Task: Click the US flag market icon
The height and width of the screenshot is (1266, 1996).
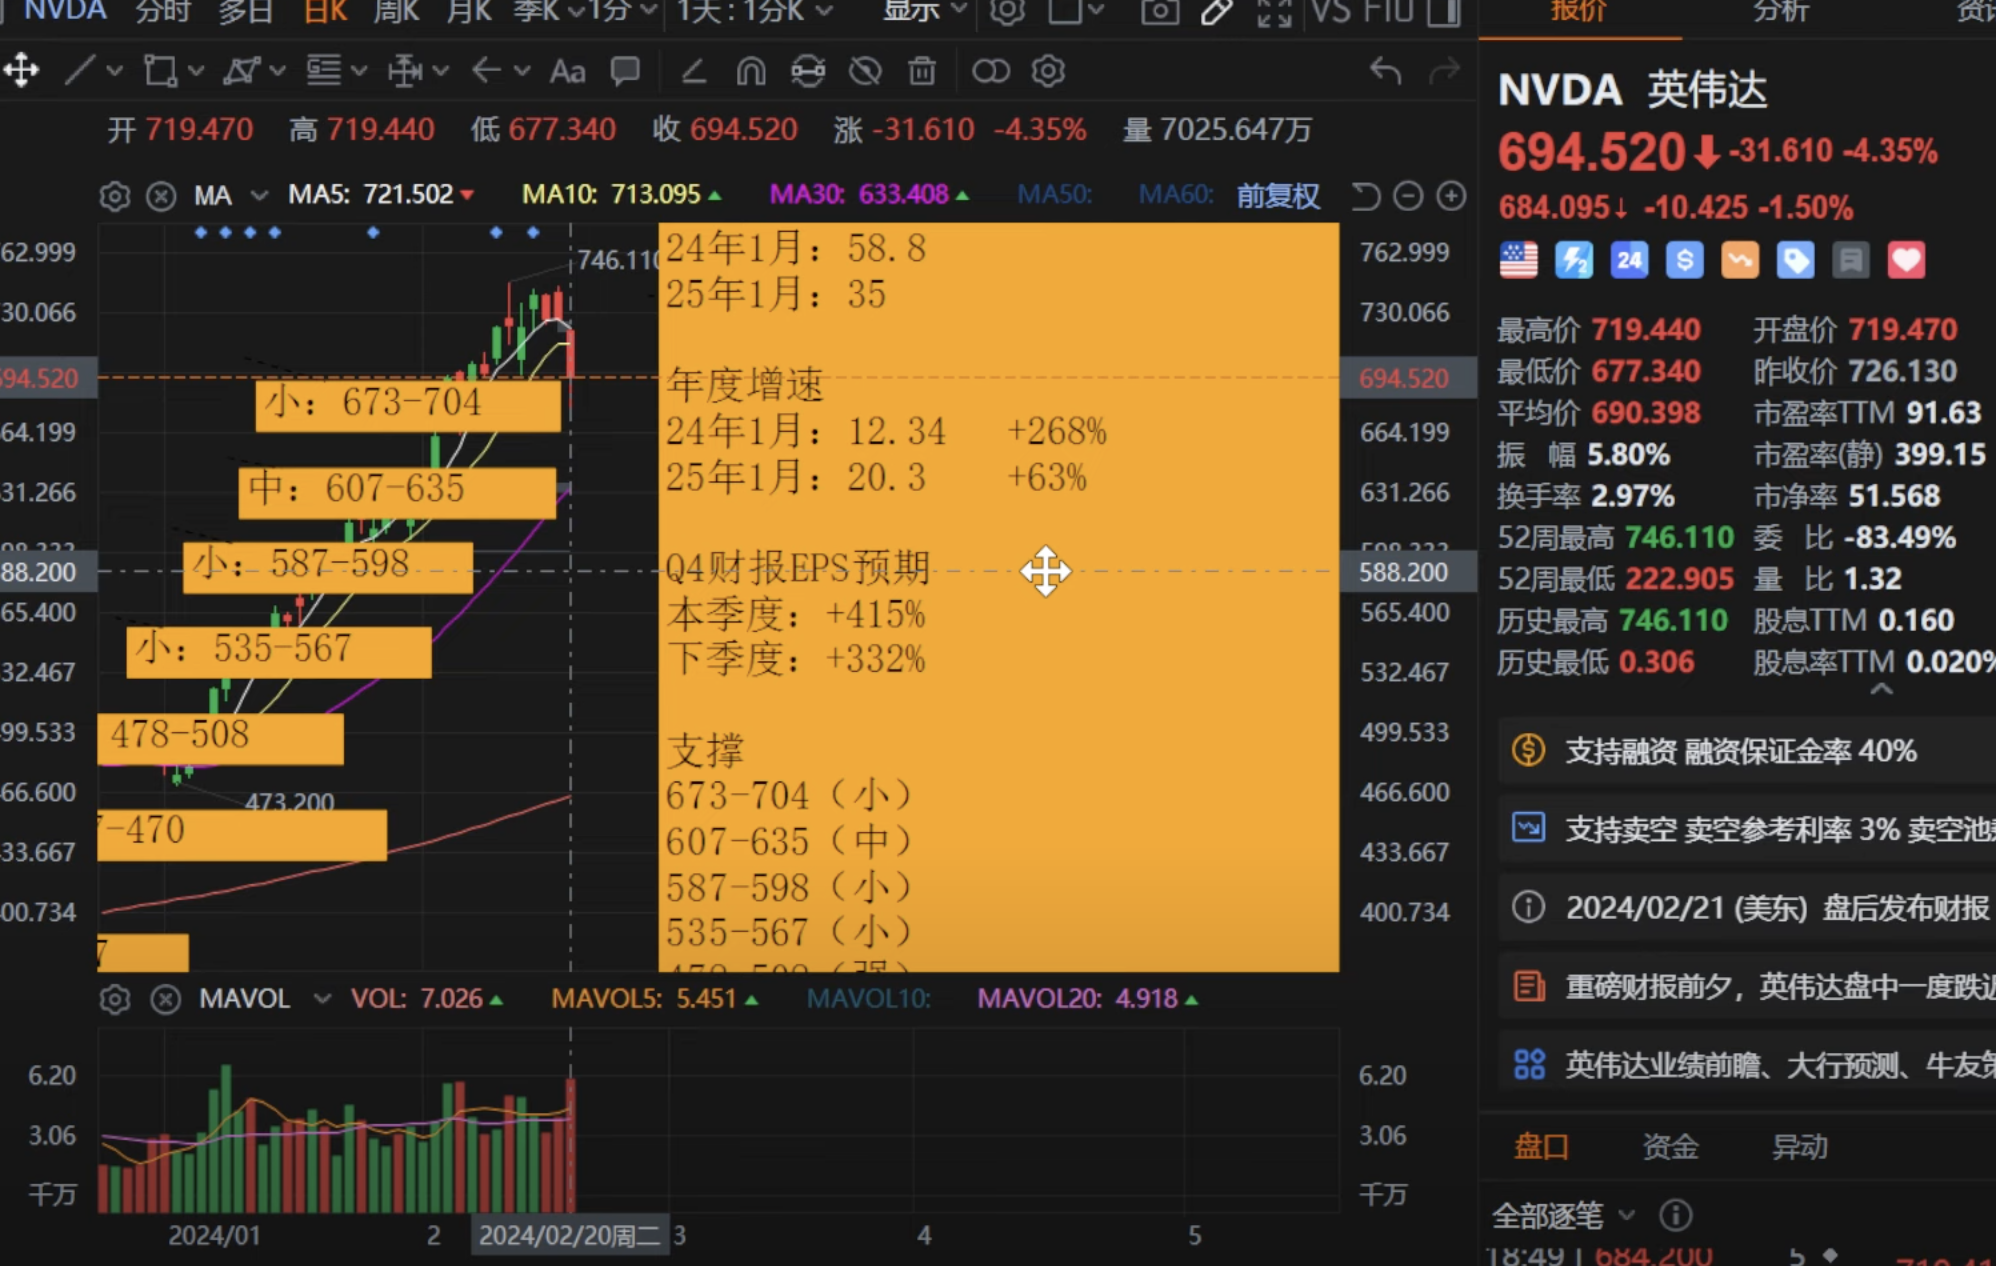Action: tap(1518, 260)
